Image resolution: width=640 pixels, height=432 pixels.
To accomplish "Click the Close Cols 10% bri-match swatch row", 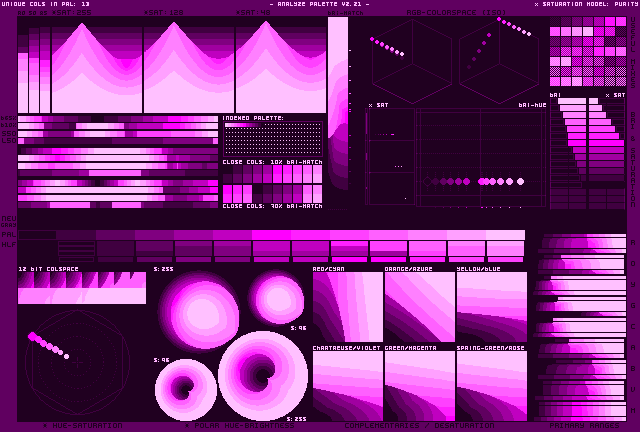I will coord(272,174).
